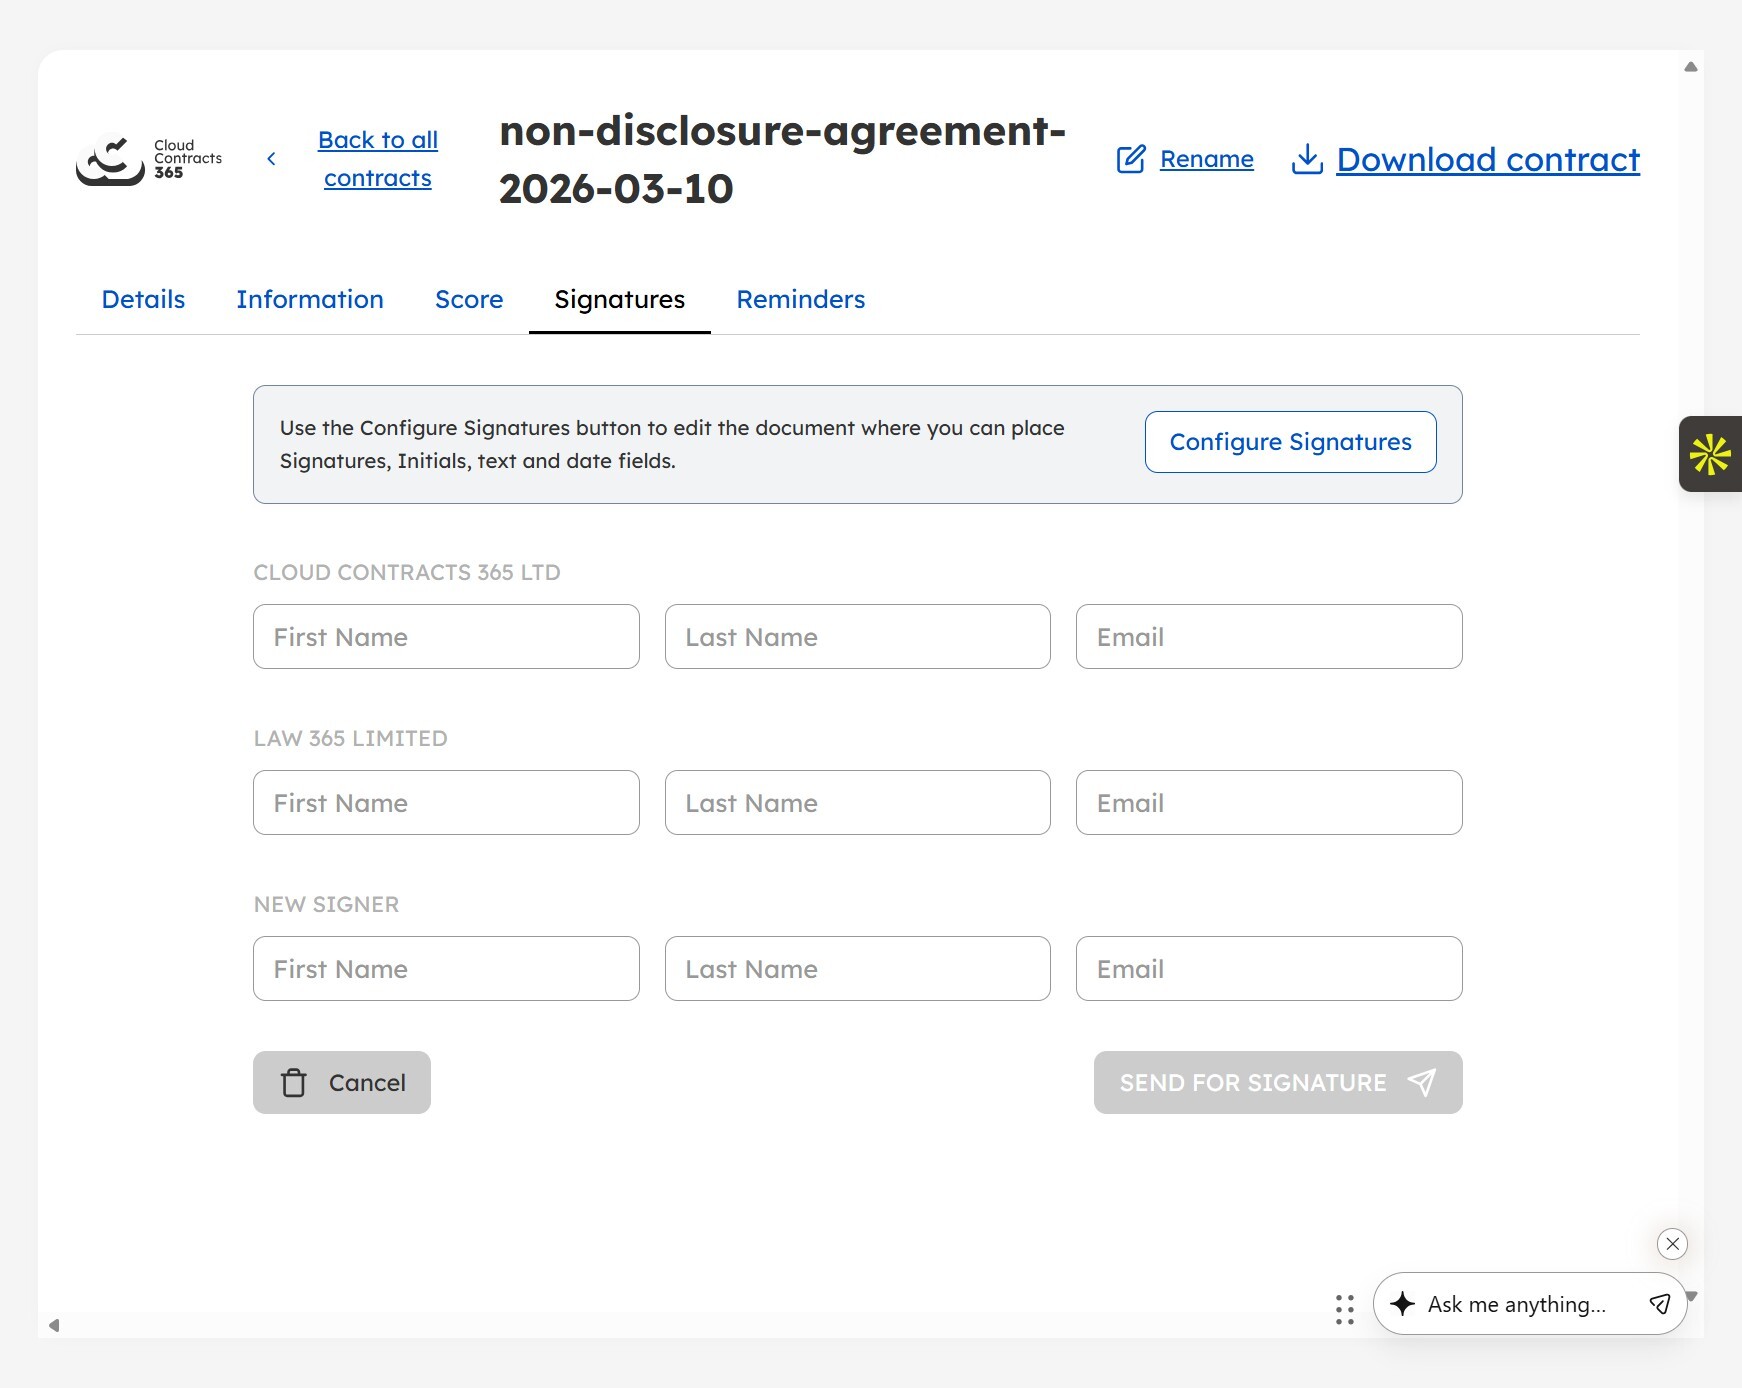Open the Information tab

pos(310,300)
